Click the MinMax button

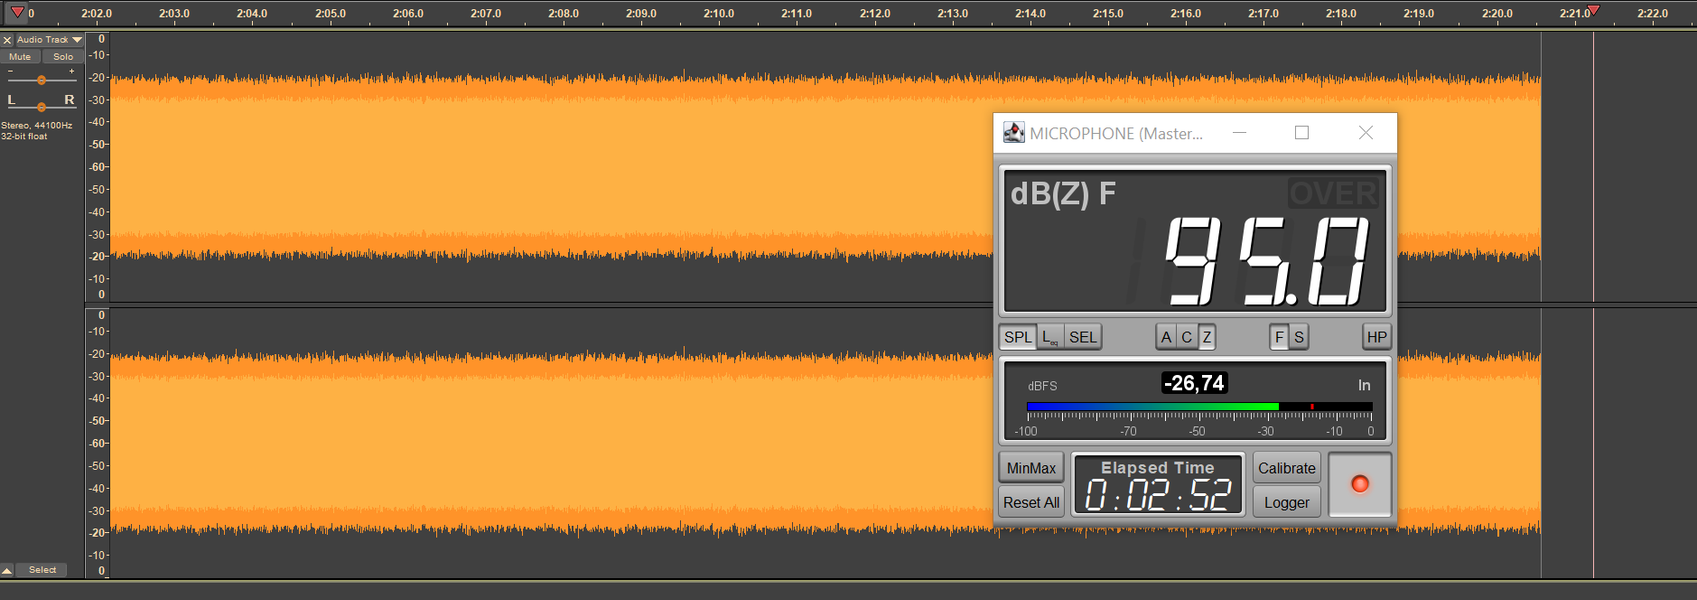click(1031, 468)
